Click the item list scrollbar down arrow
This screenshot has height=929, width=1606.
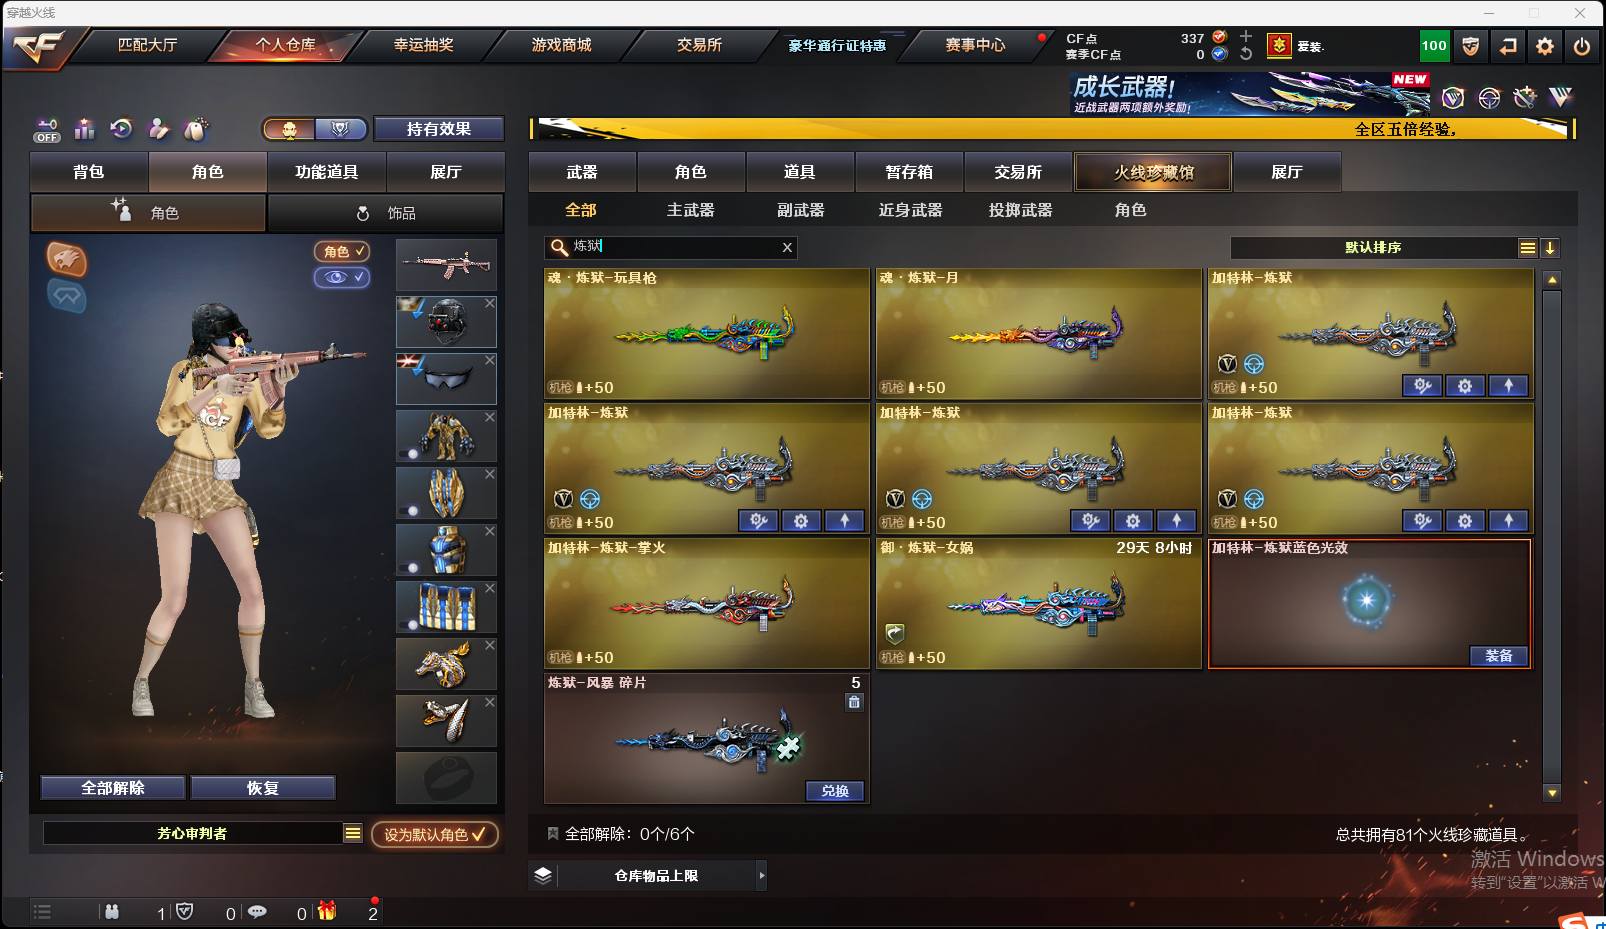click(1552, 793)
